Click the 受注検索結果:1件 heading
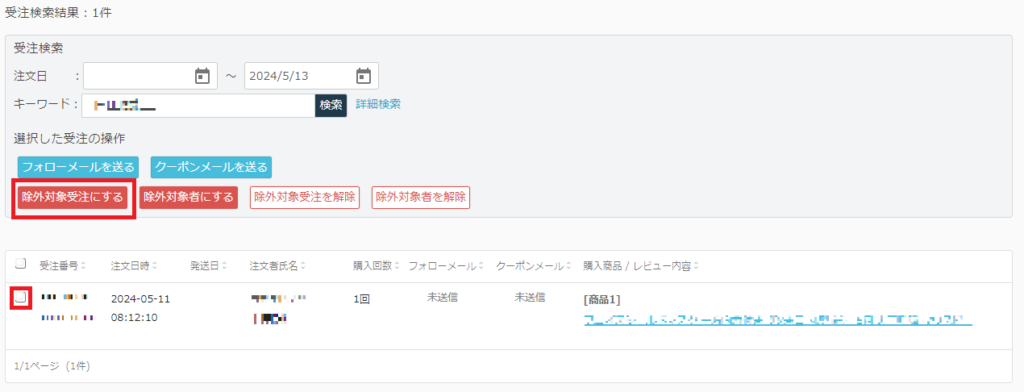Screen dimensions: 1024x392 [58, 12]
